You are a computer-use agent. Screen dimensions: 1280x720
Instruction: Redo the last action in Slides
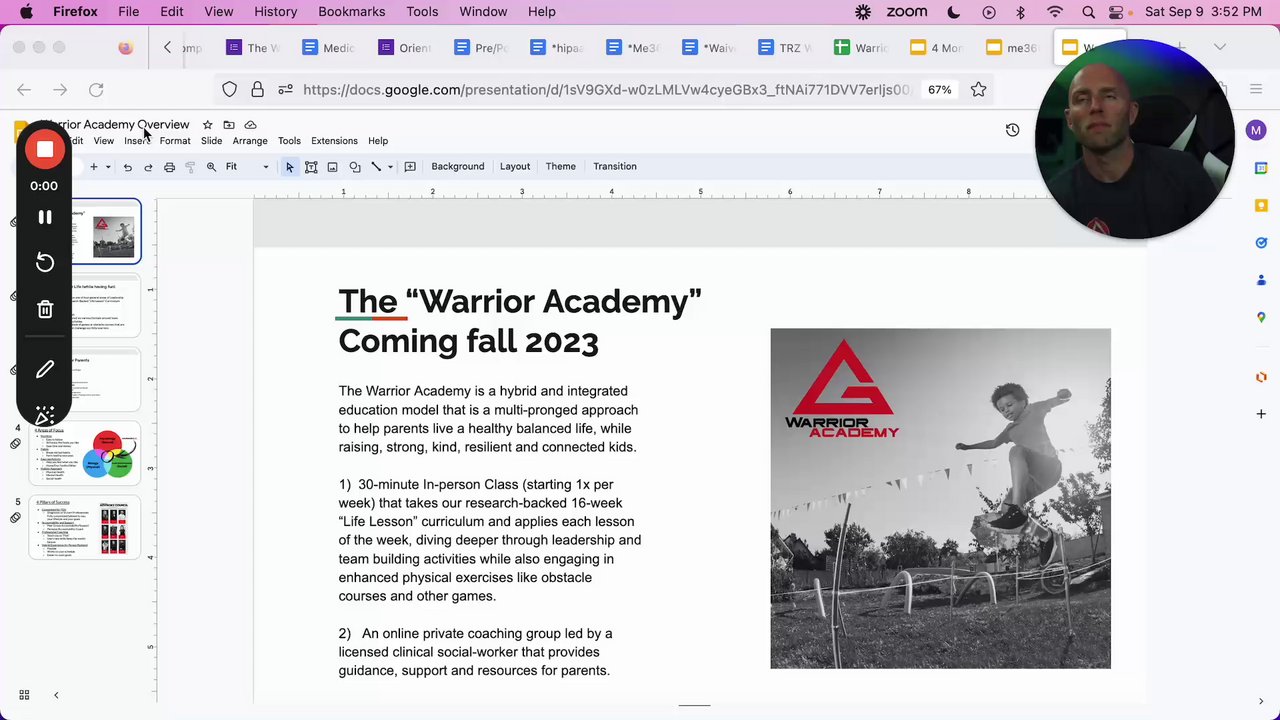coord(148,167)
